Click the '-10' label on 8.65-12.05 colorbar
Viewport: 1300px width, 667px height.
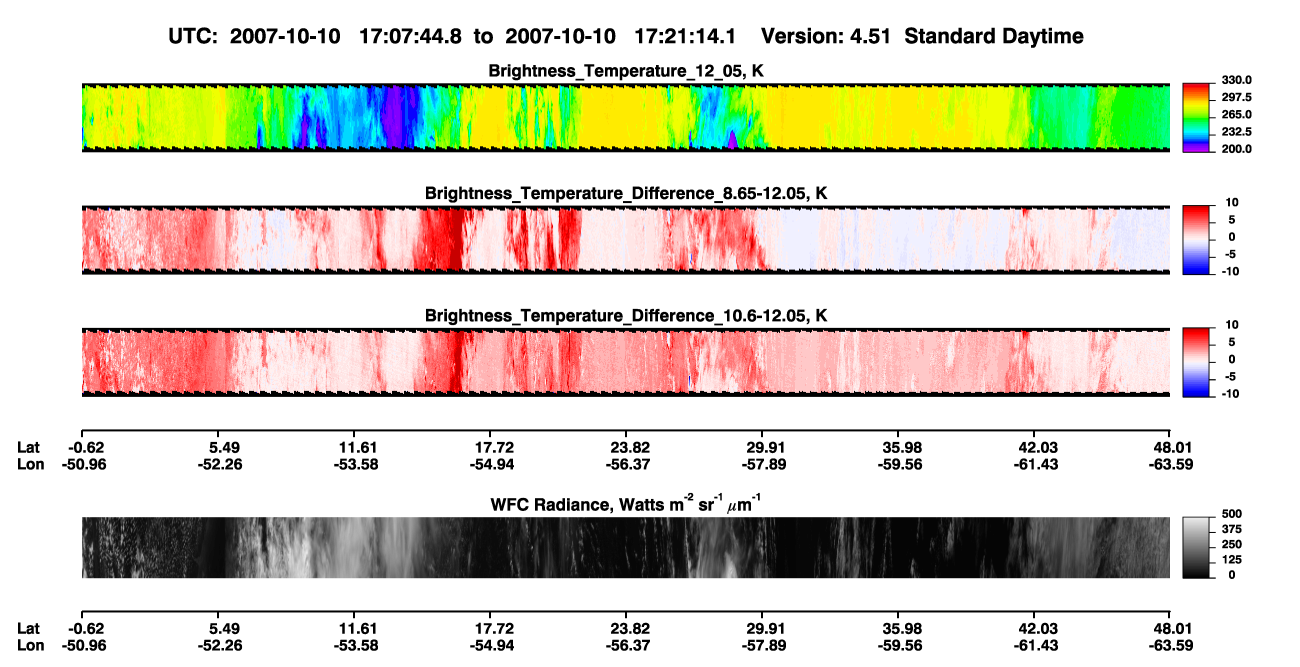(x=1230, y=271)
